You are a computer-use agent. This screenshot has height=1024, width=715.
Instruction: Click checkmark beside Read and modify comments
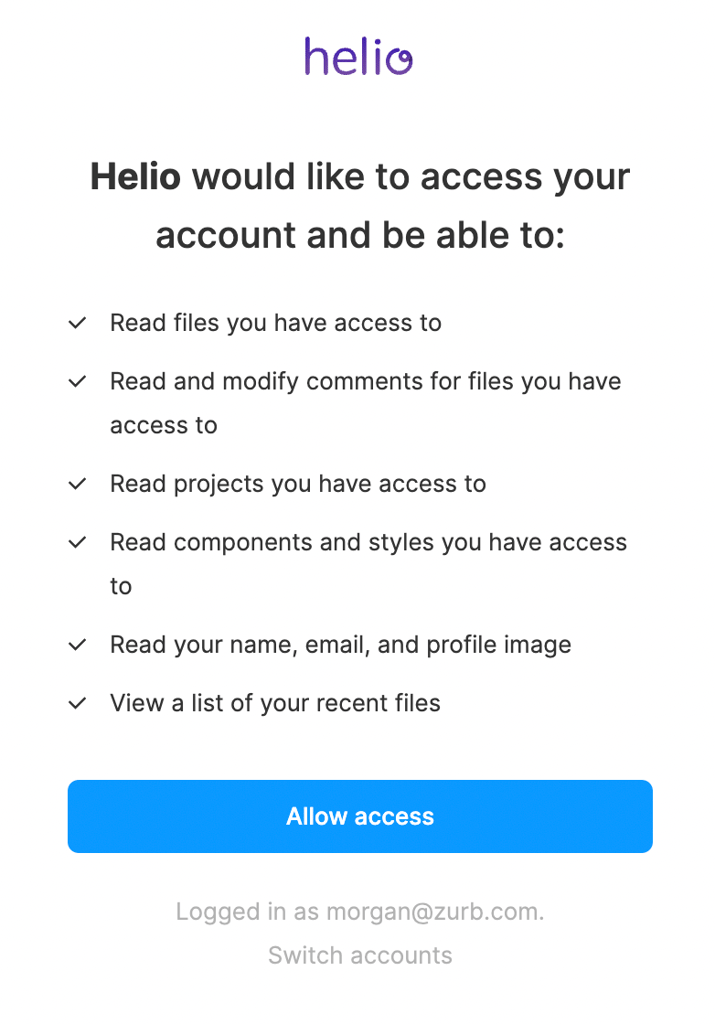point(78,381)
